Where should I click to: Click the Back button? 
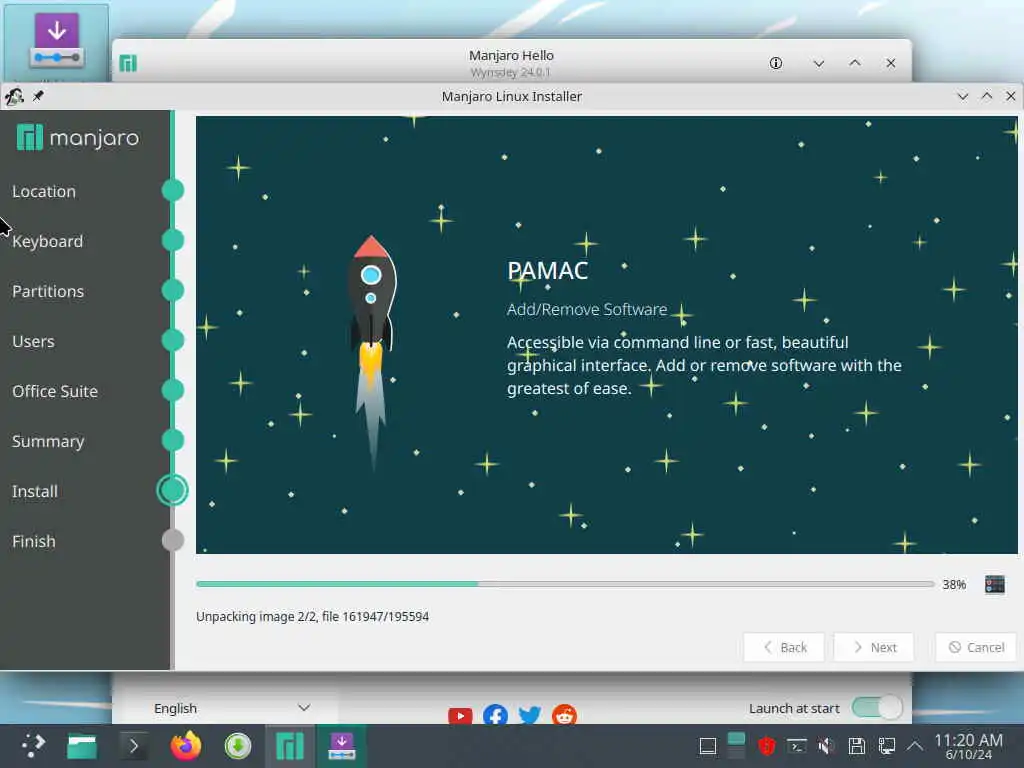click(784, 647)
